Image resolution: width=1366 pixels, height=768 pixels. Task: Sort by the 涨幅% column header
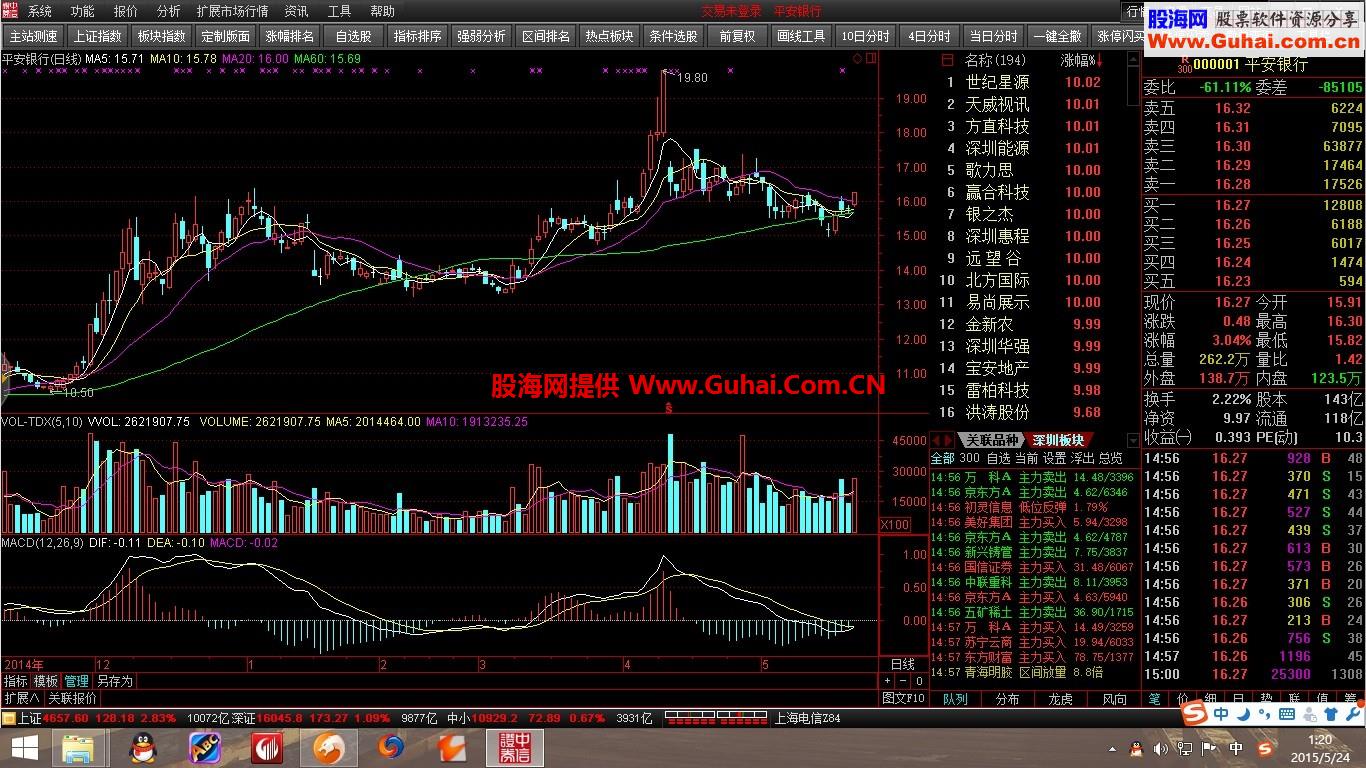[x=1079, y=60]
